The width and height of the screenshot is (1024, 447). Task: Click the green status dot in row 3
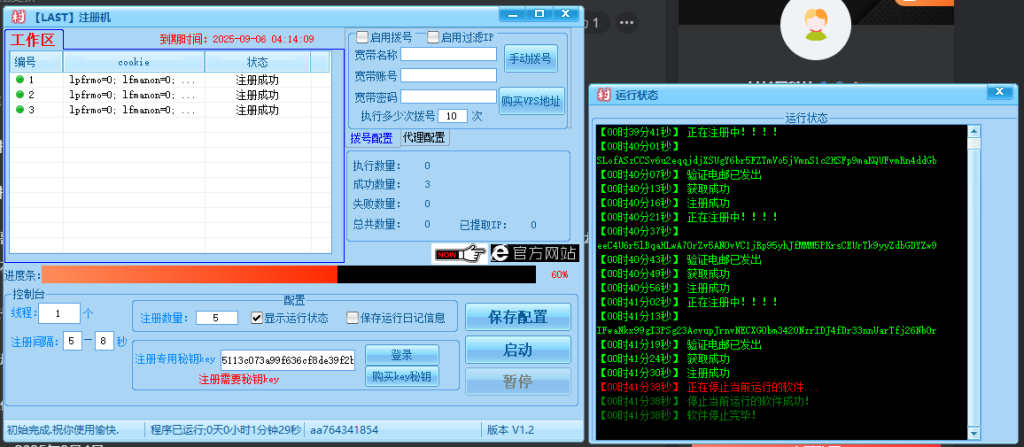click(x=19, y=109)
